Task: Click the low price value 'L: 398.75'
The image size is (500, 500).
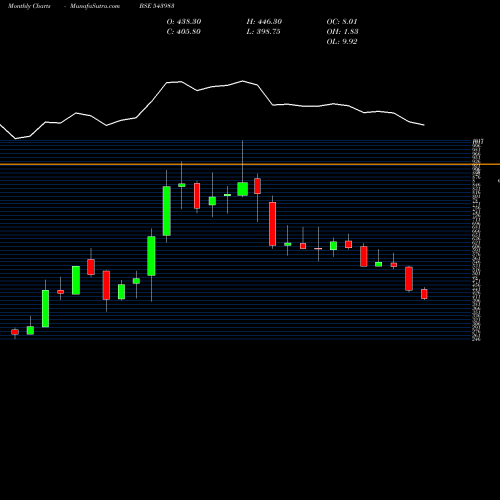Action: tap(263, 32)
